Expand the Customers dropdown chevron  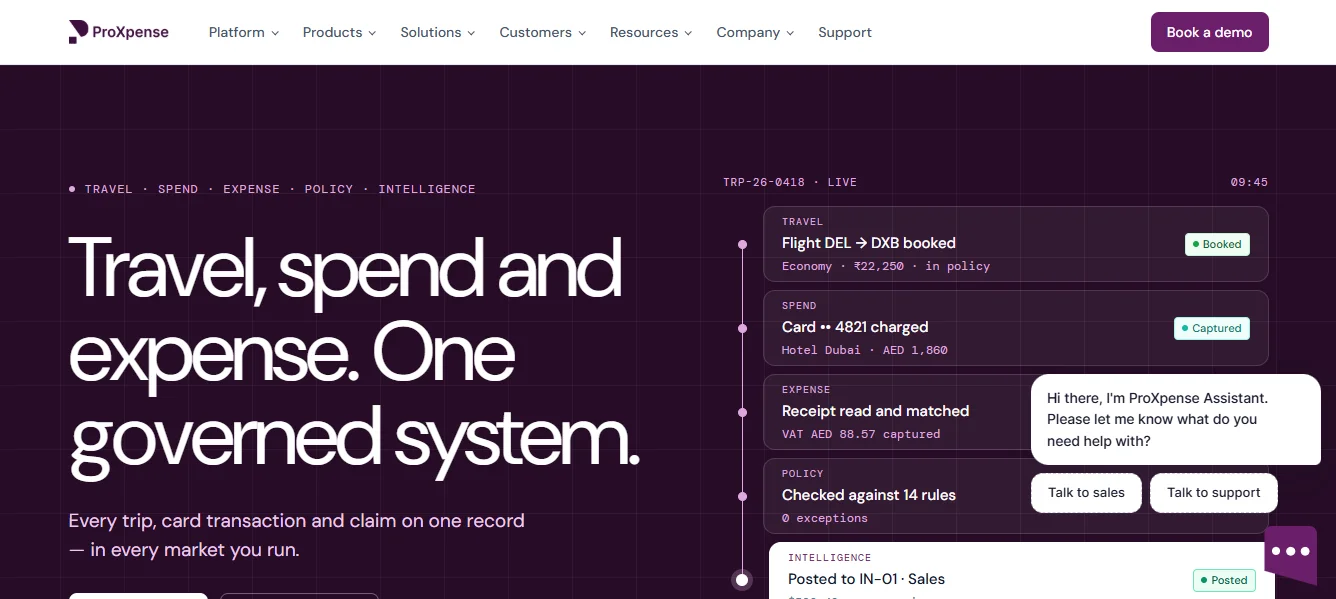click(581, 33)
